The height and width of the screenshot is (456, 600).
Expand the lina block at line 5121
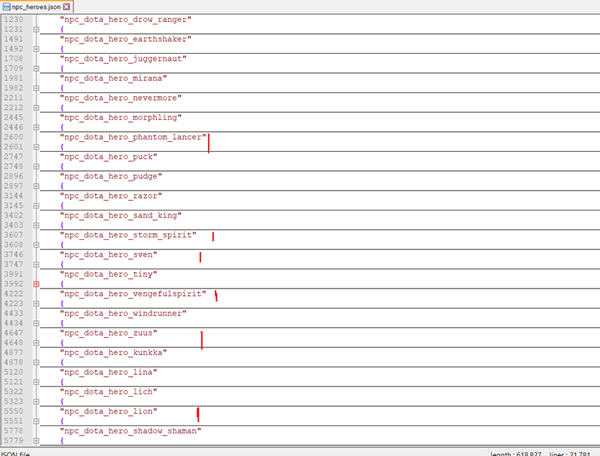tap(36, 382)
